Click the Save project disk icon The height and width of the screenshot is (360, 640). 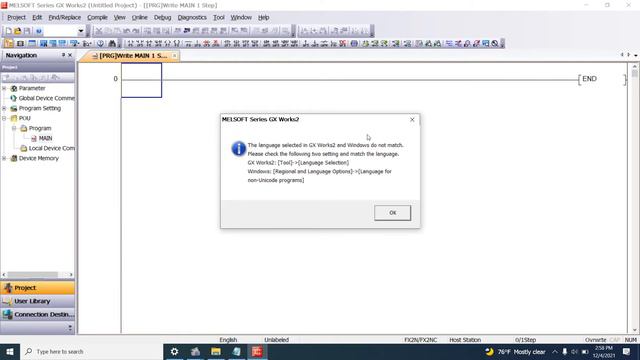point(27,31)
